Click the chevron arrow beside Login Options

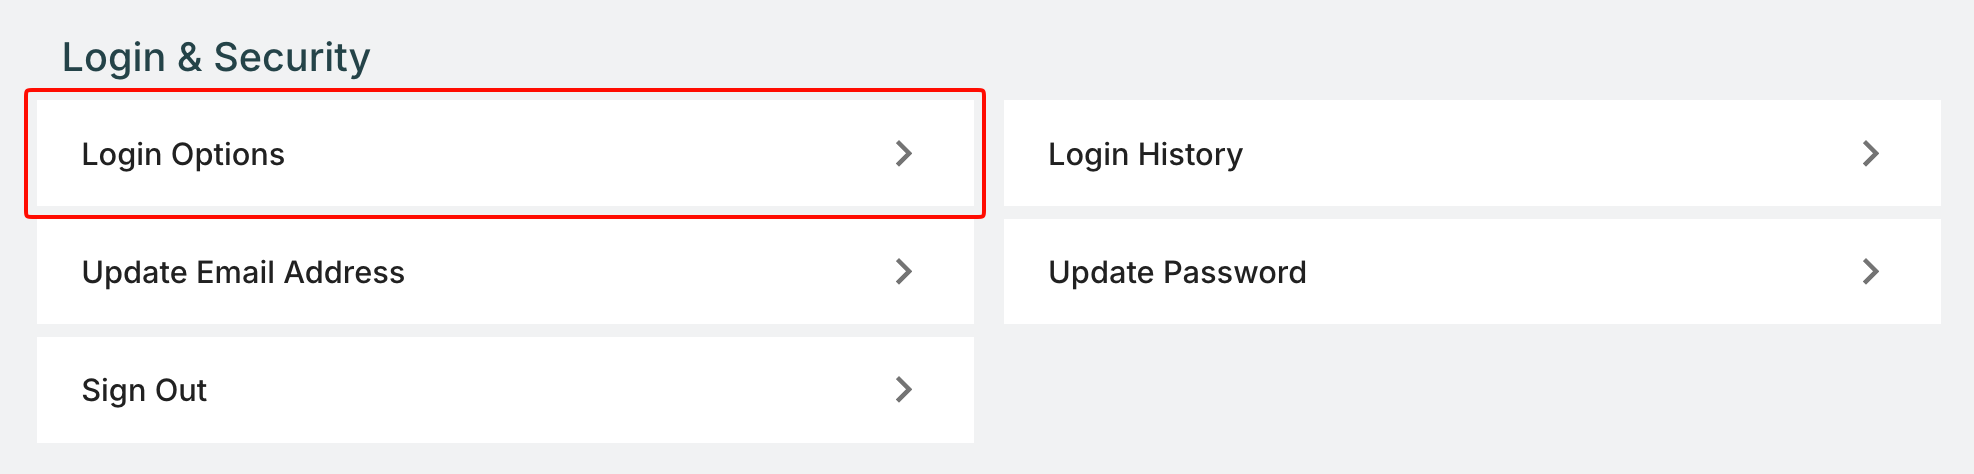click(x=904, y=153)
